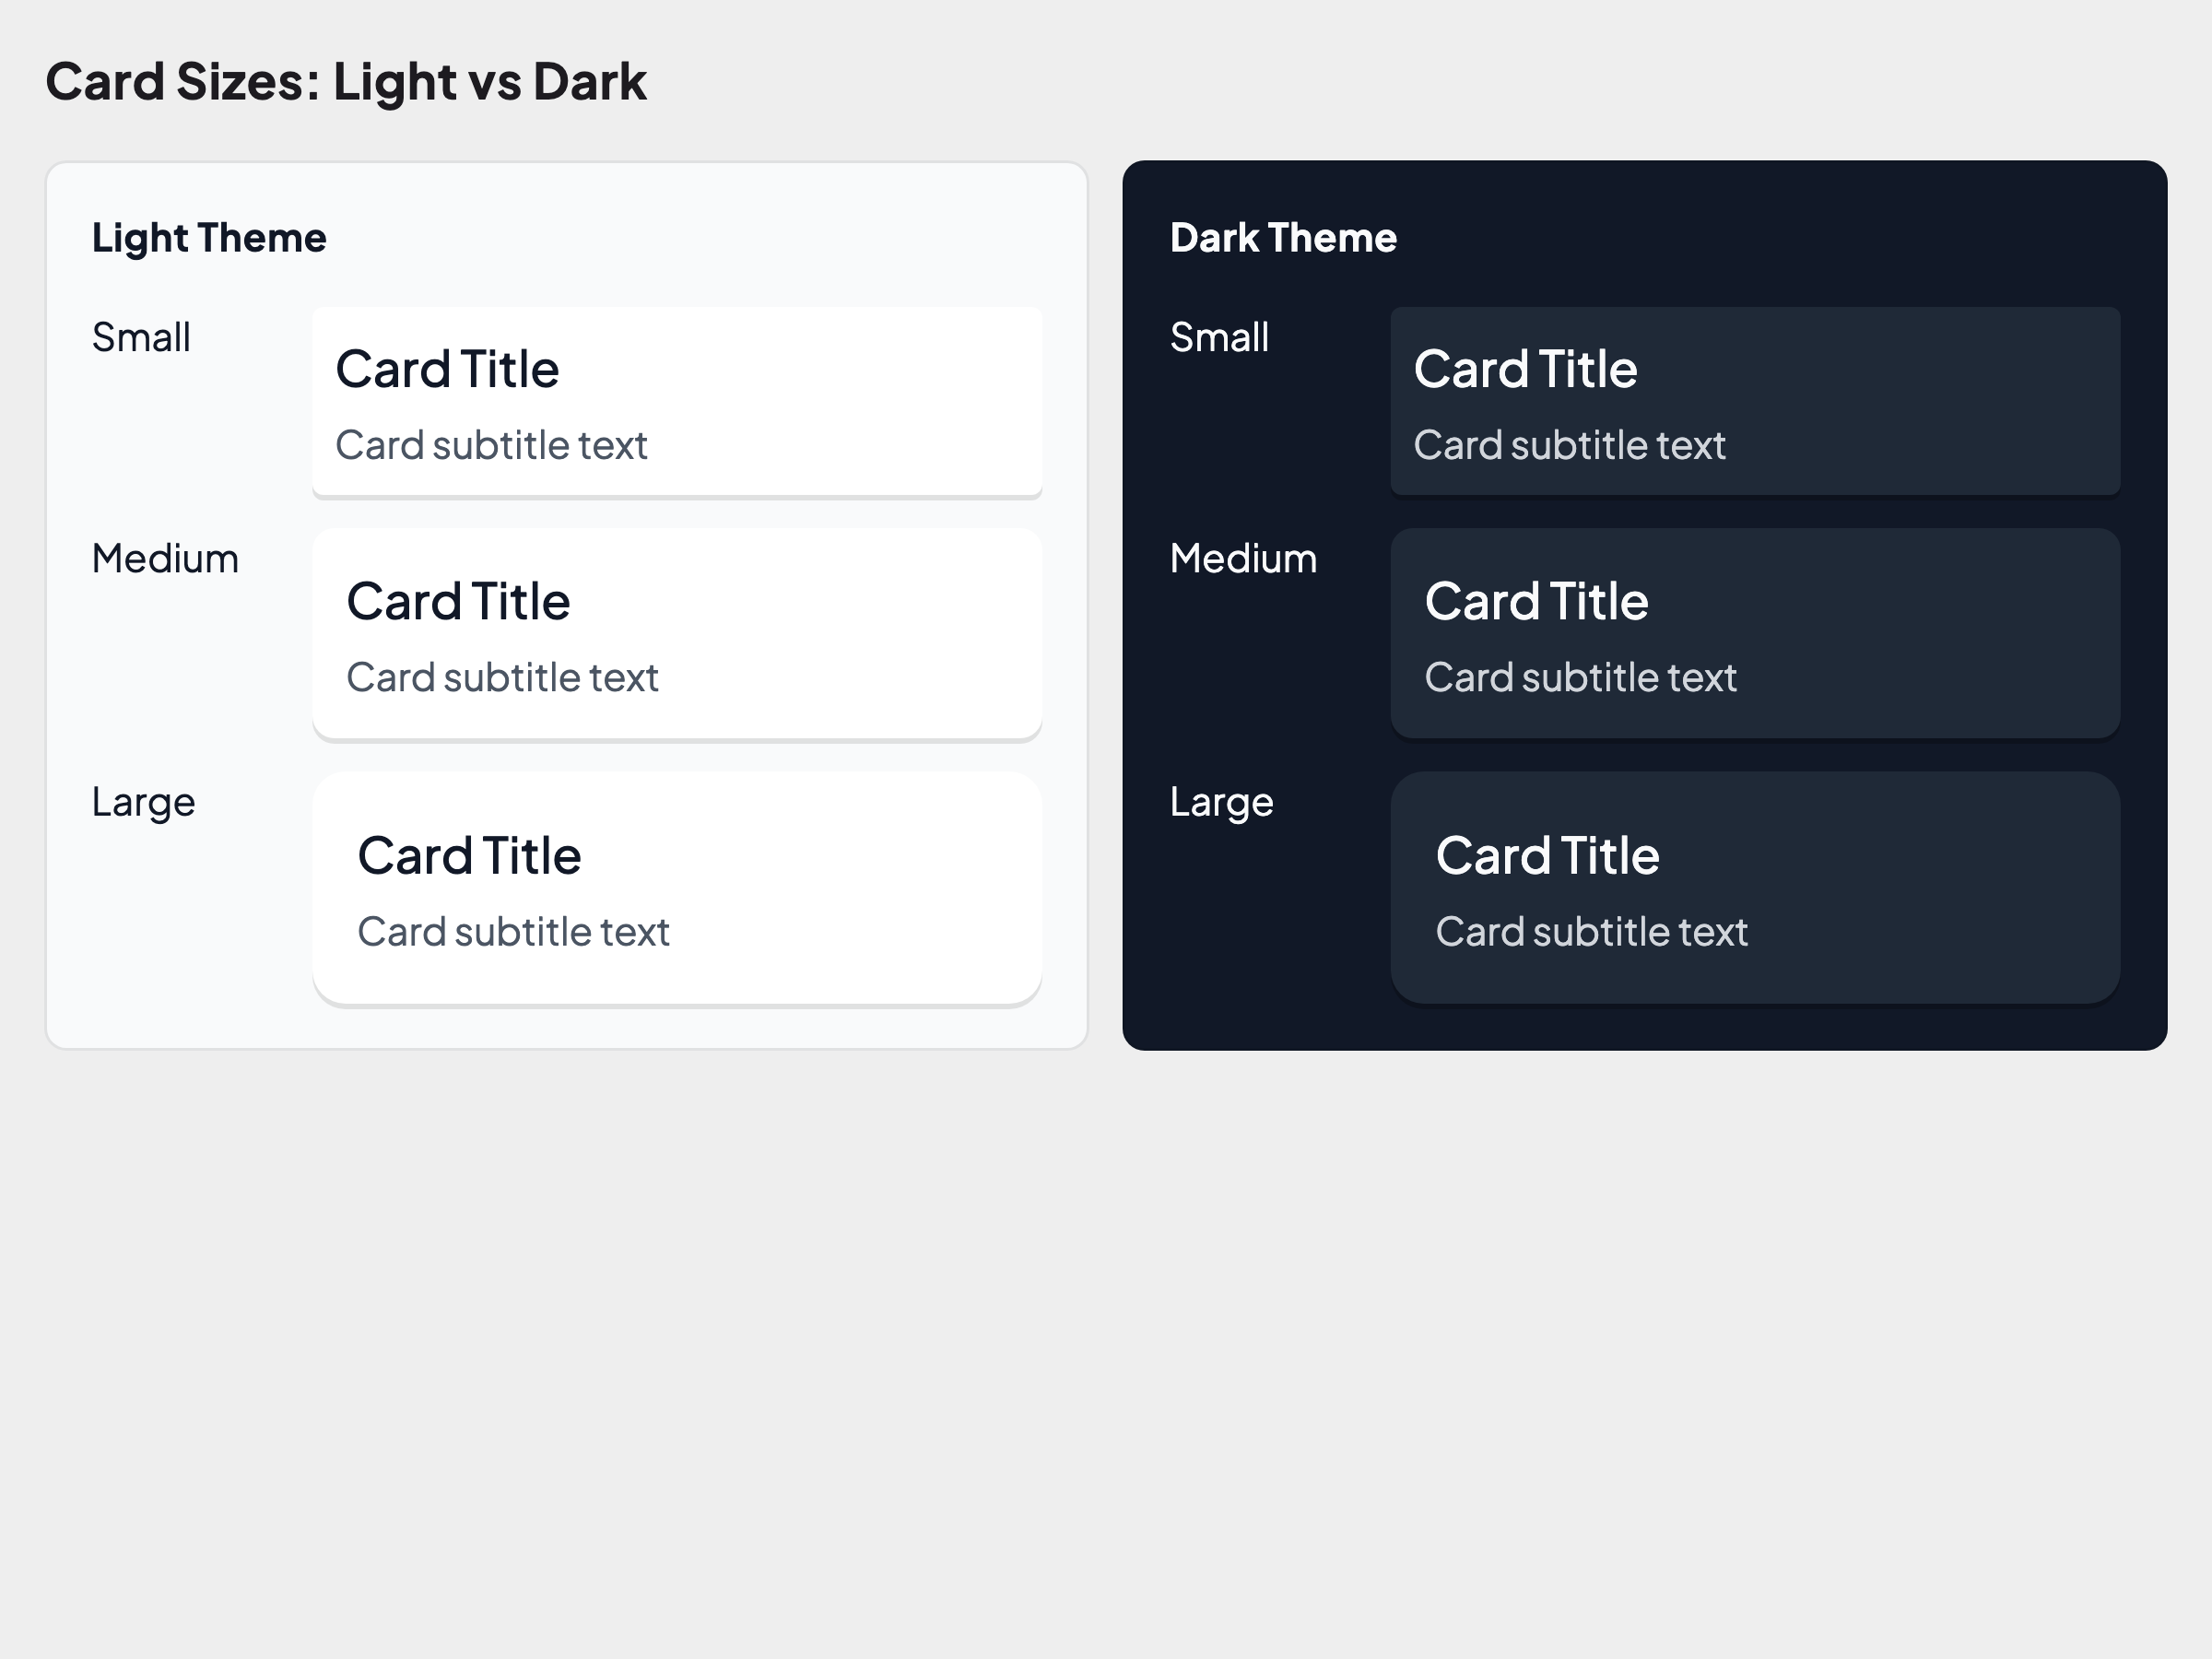2212x1659 pixels.
Task: Click the subtitle text in large dark card
Action: point(1591,932)
